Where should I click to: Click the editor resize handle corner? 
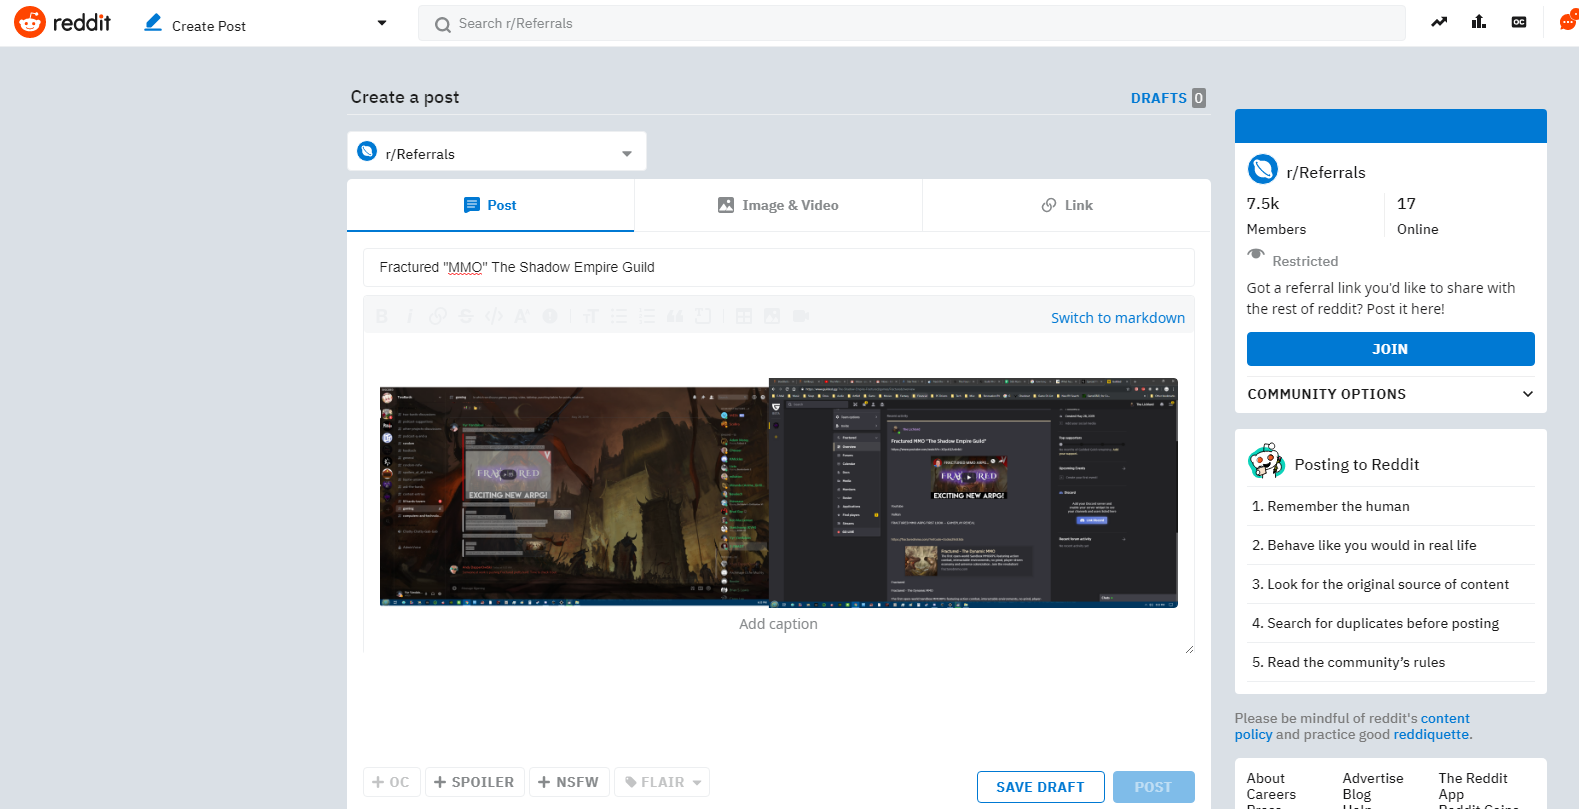coord(1189,648)
